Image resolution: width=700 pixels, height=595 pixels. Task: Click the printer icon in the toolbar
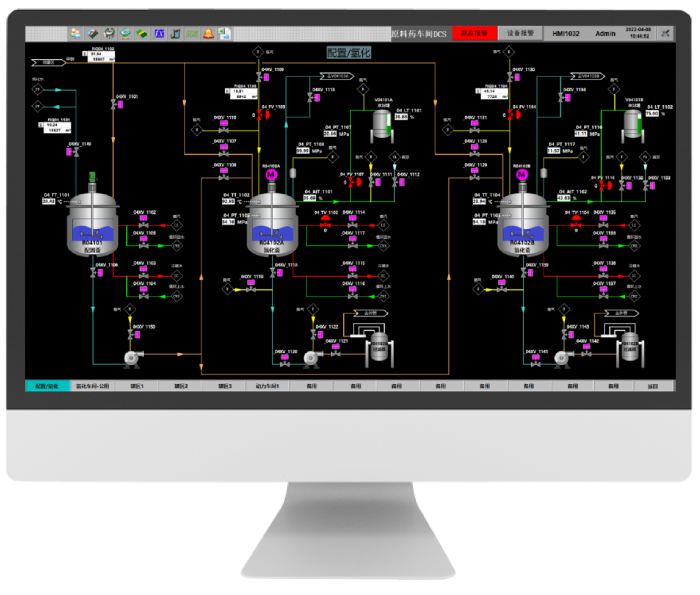109,33
